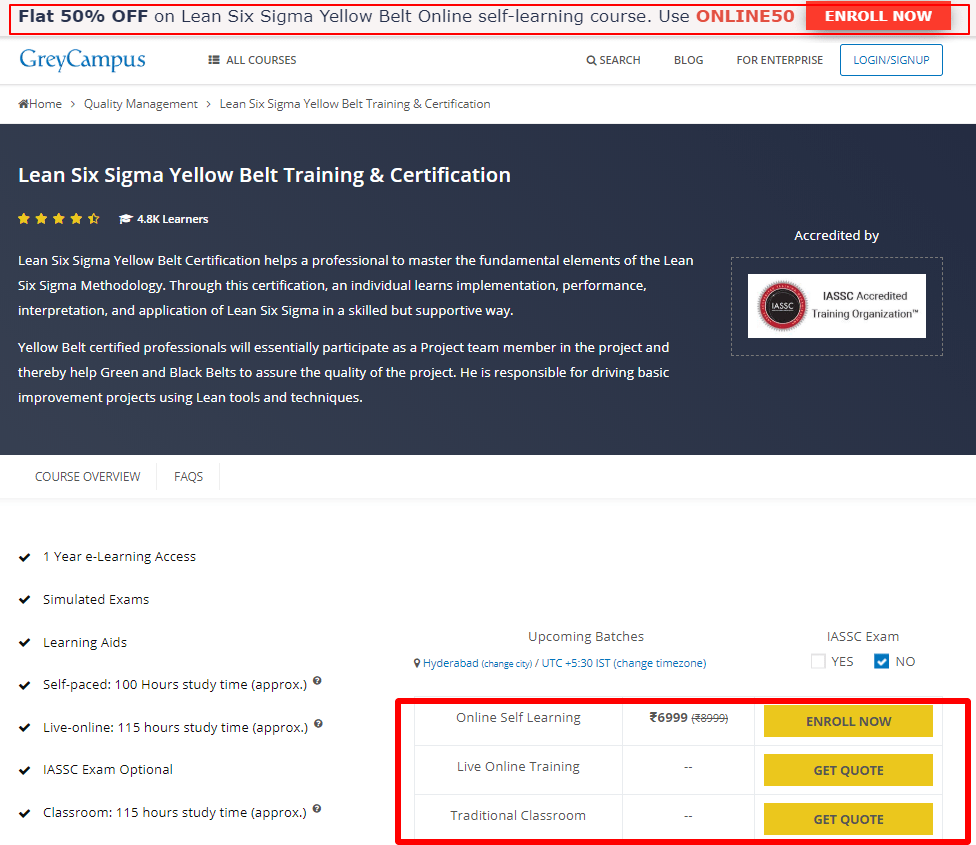The height and width of the screenshot is (845, 976).
Task: Uncheck the IASSC Exam NO checkbox
Action: click(881, 661)
